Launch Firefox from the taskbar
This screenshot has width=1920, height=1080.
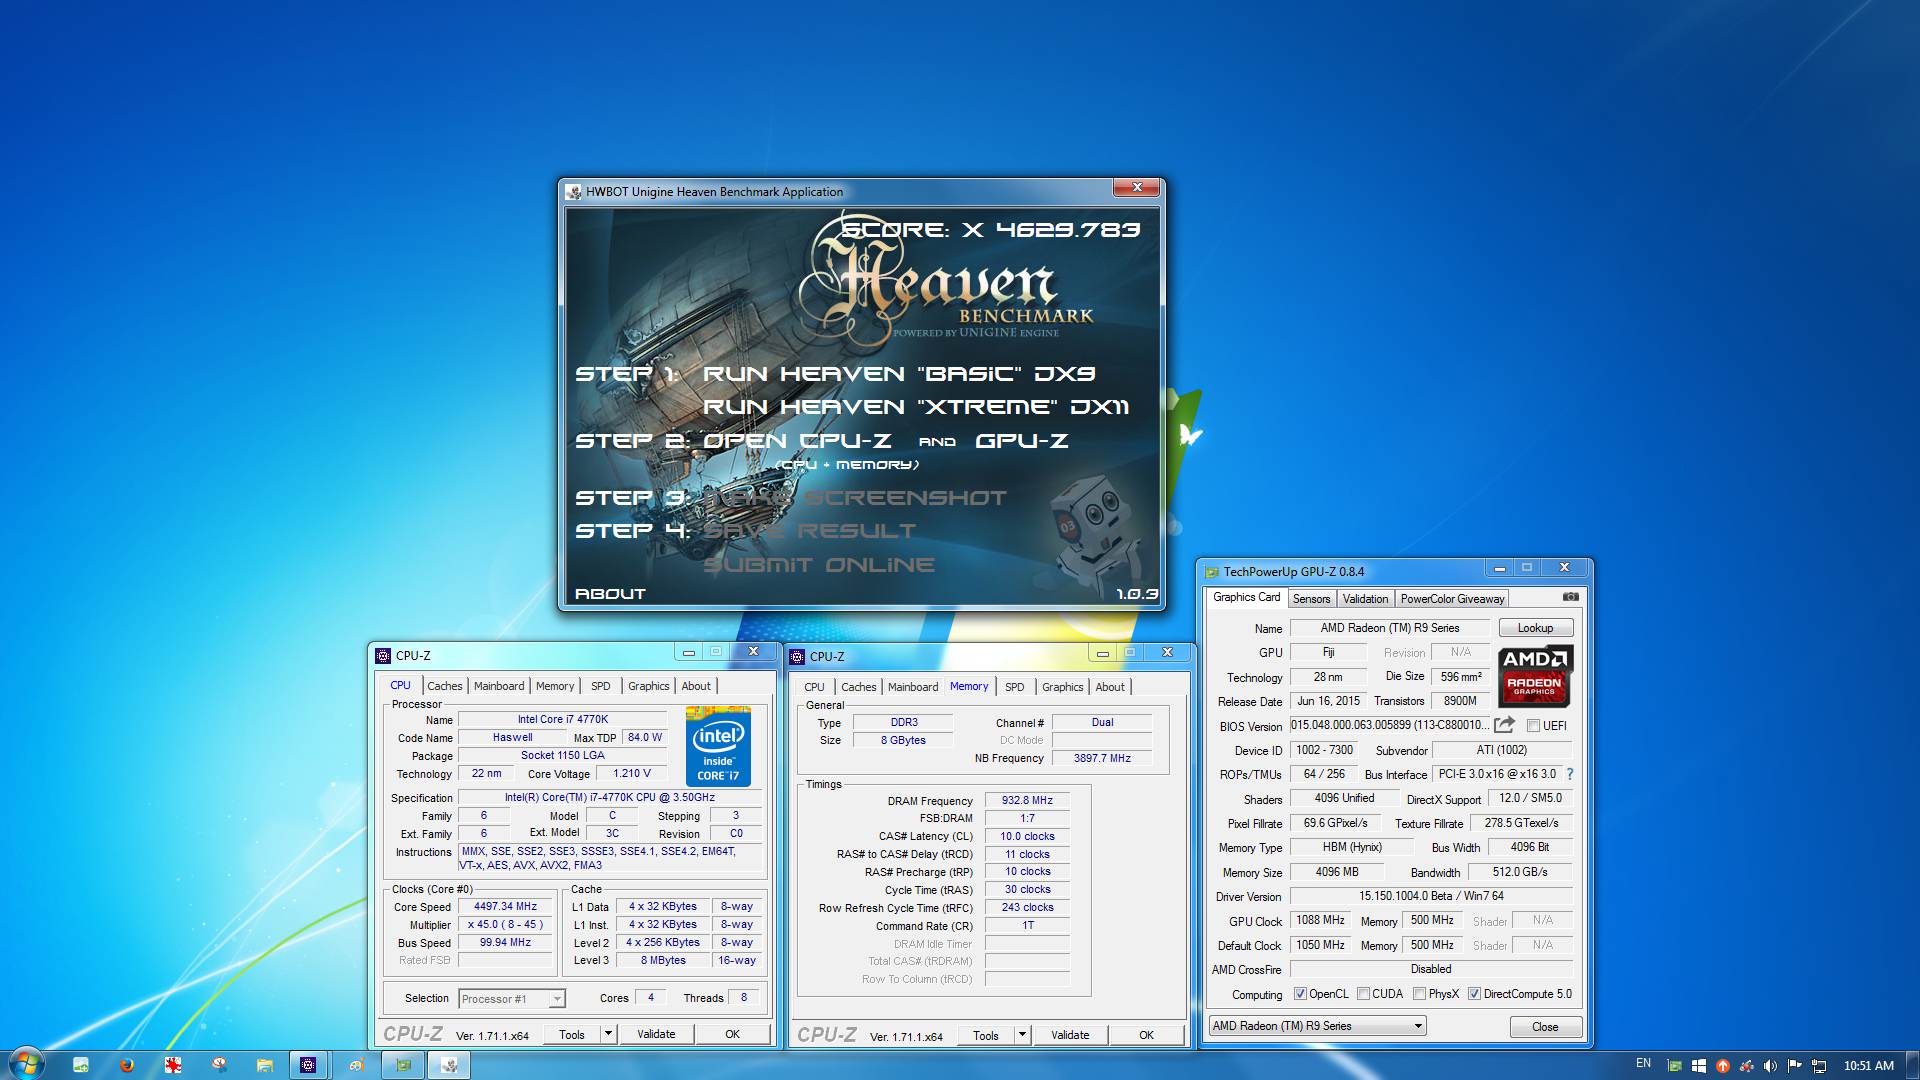pos(126,1065)
